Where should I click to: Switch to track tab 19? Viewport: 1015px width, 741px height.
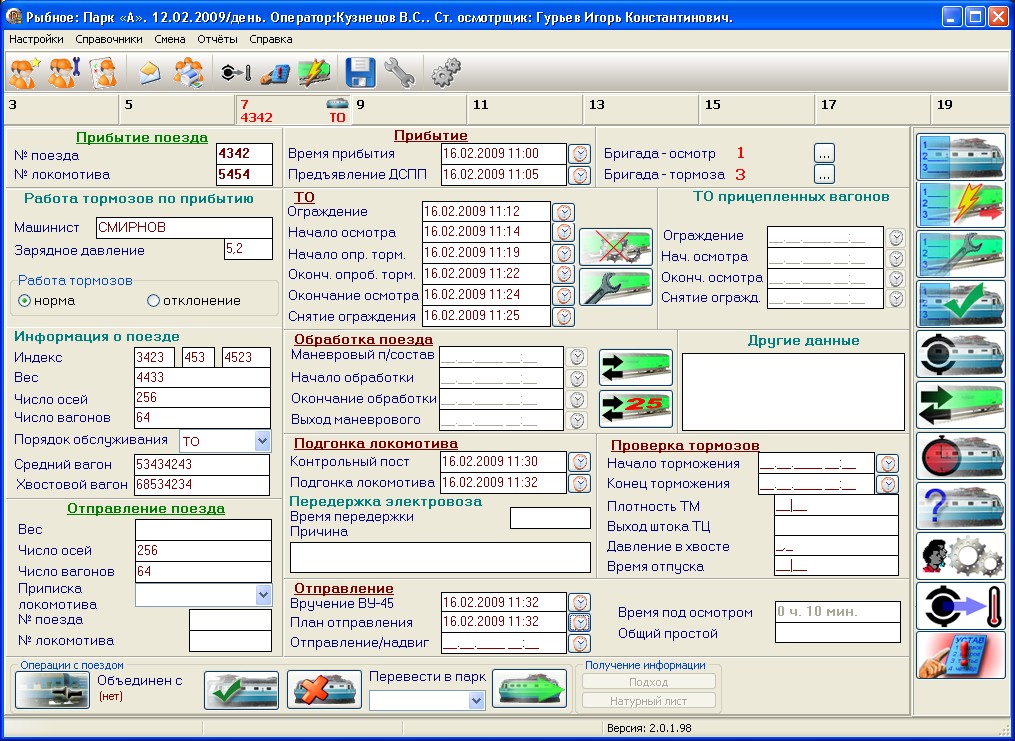(970, 110)
